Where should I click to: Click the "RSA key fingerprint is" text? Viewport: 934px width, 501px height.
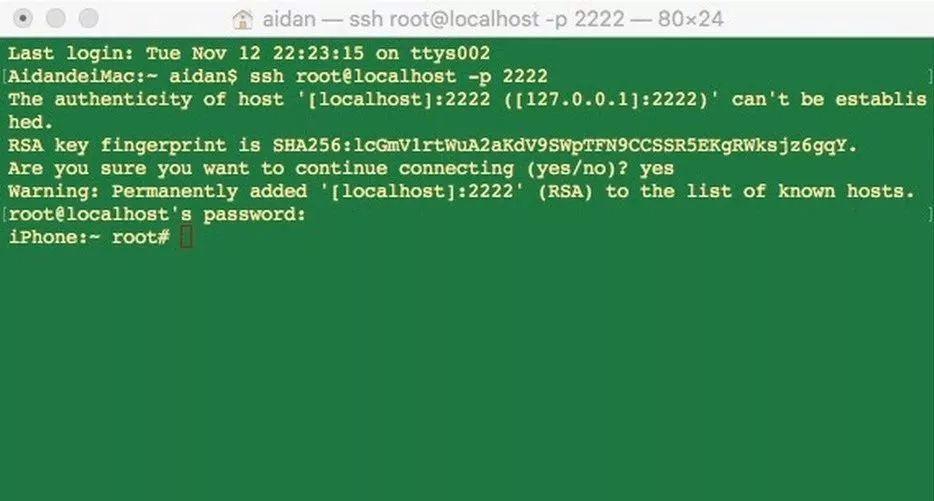(x=130, y=145)
